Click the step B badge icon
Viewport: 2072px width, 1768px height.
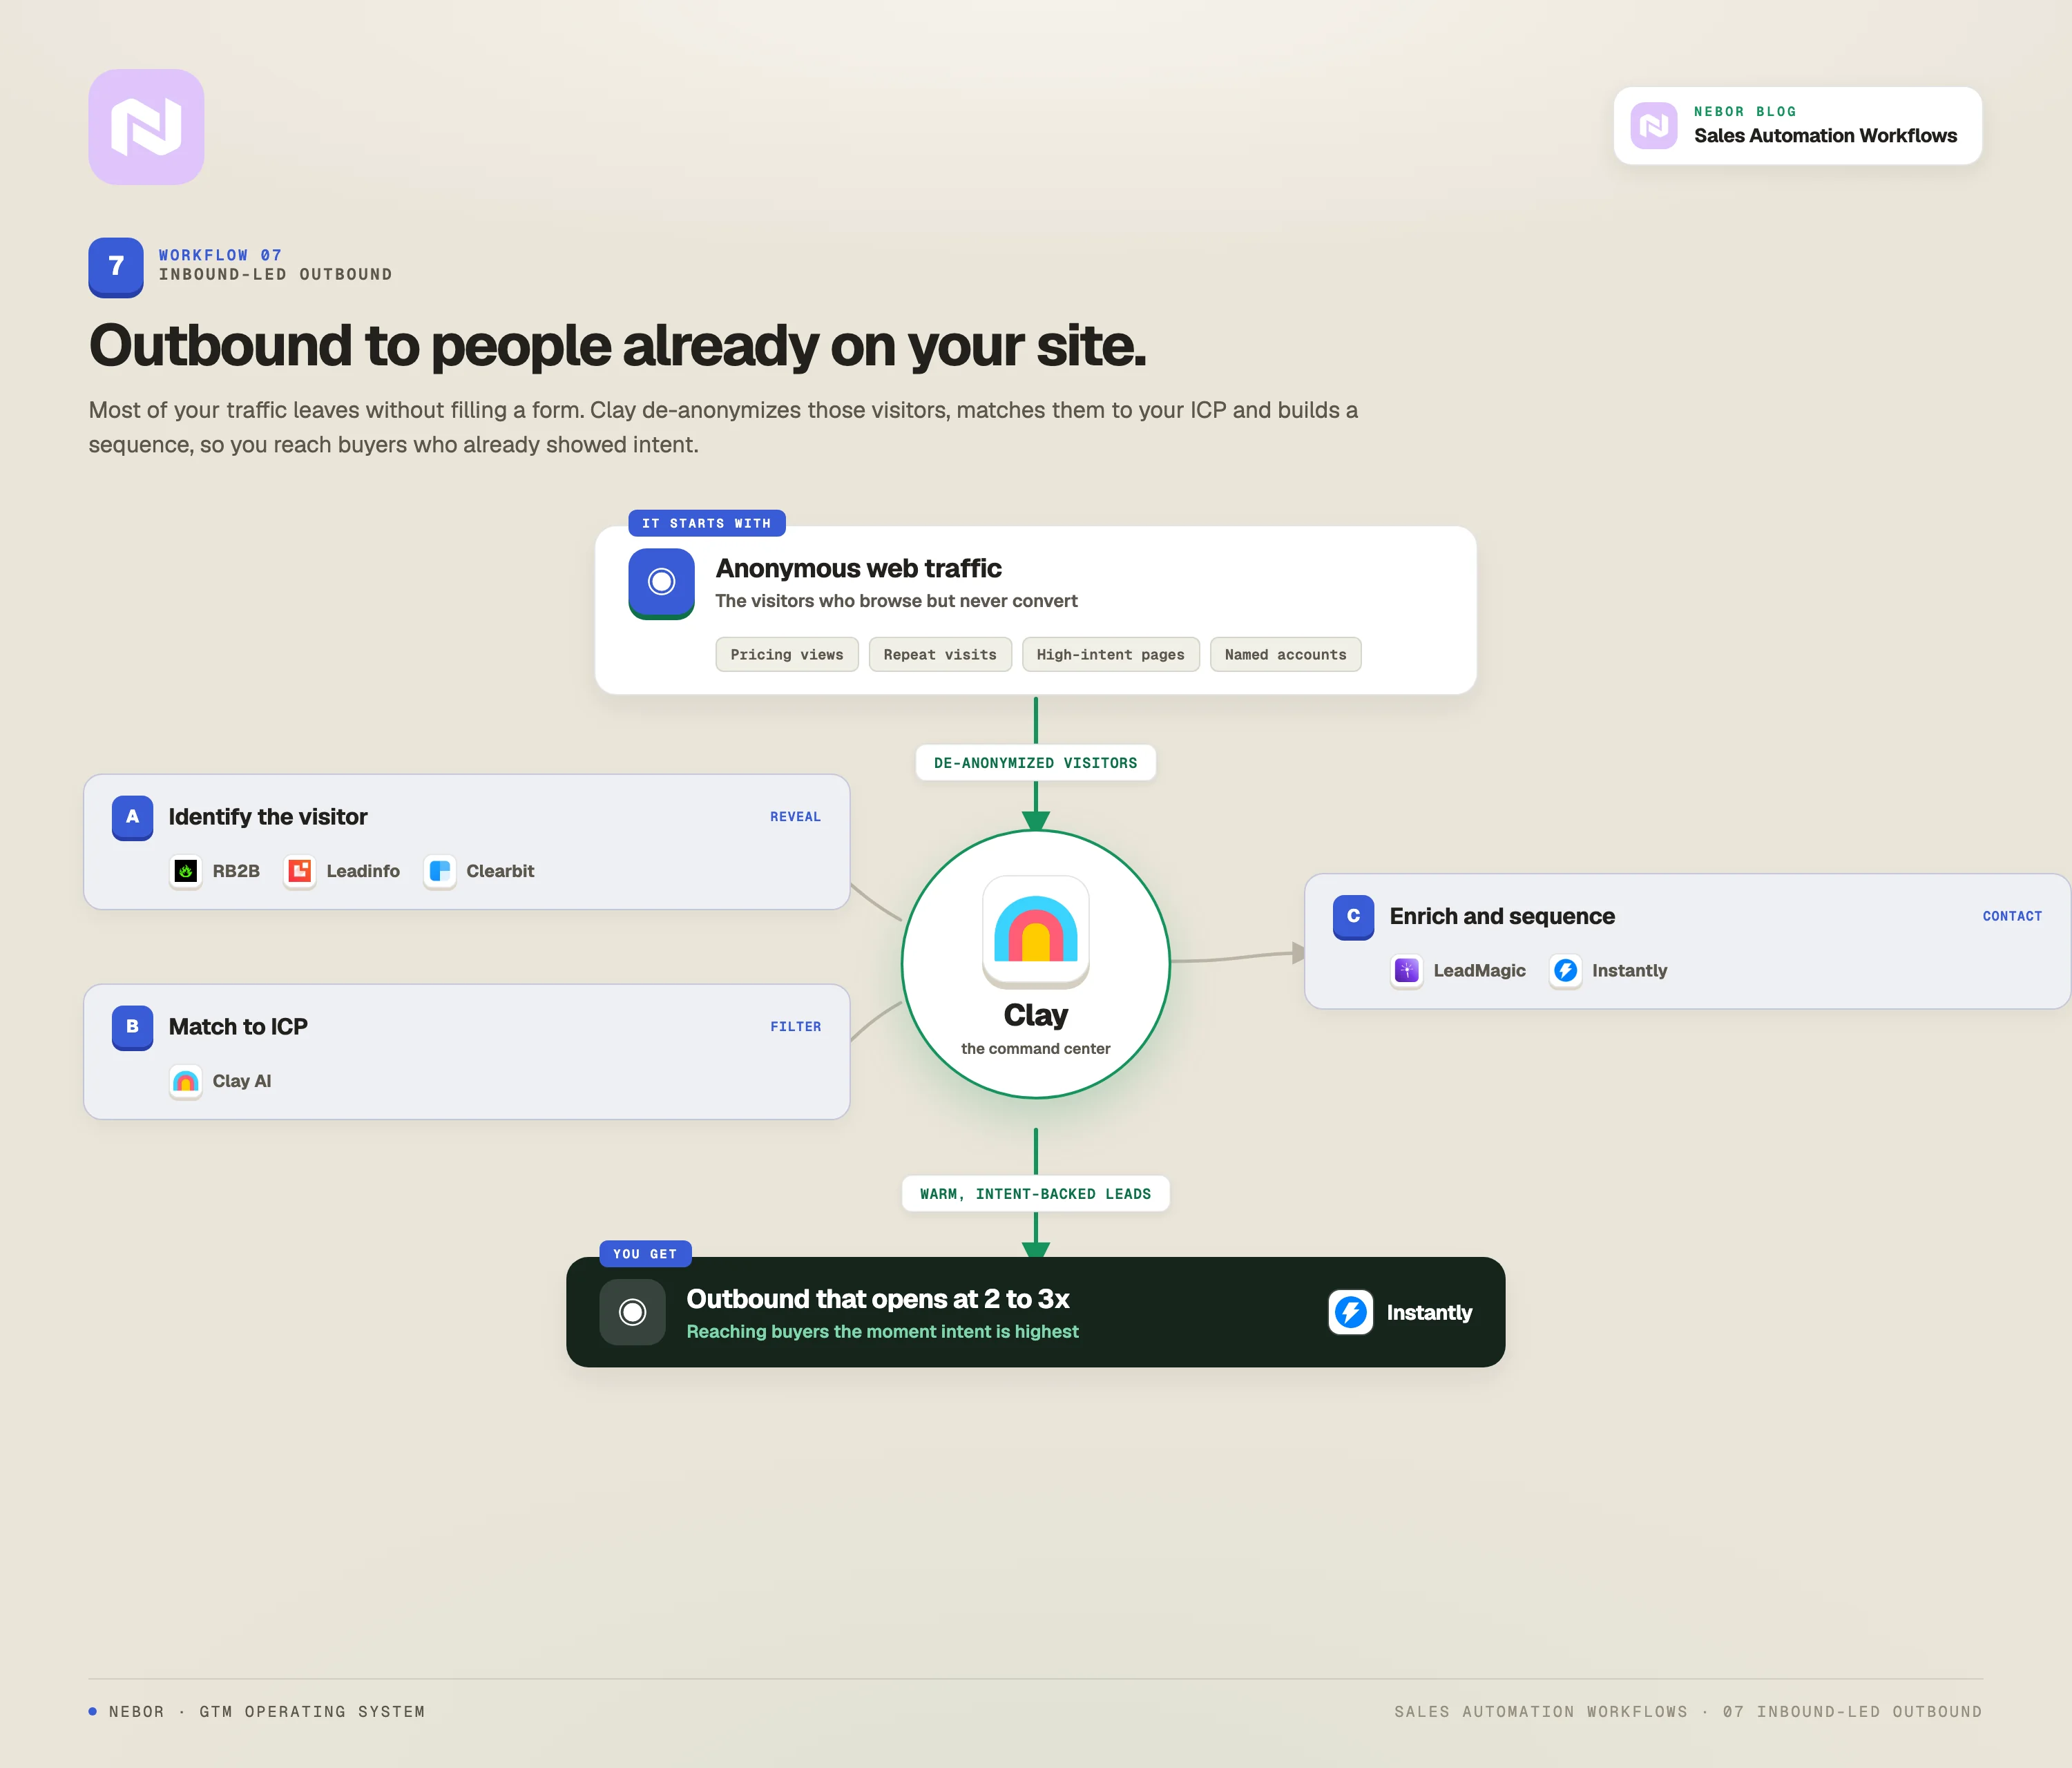tap(132, 1028)
